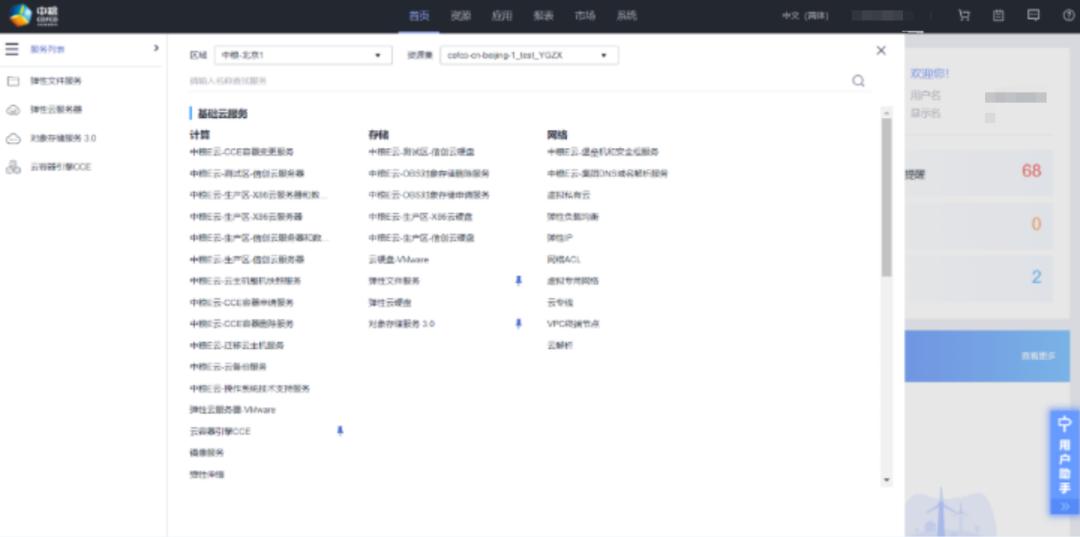
Task: Open the message chat icon in top bar
Action: pos(1033,15)
